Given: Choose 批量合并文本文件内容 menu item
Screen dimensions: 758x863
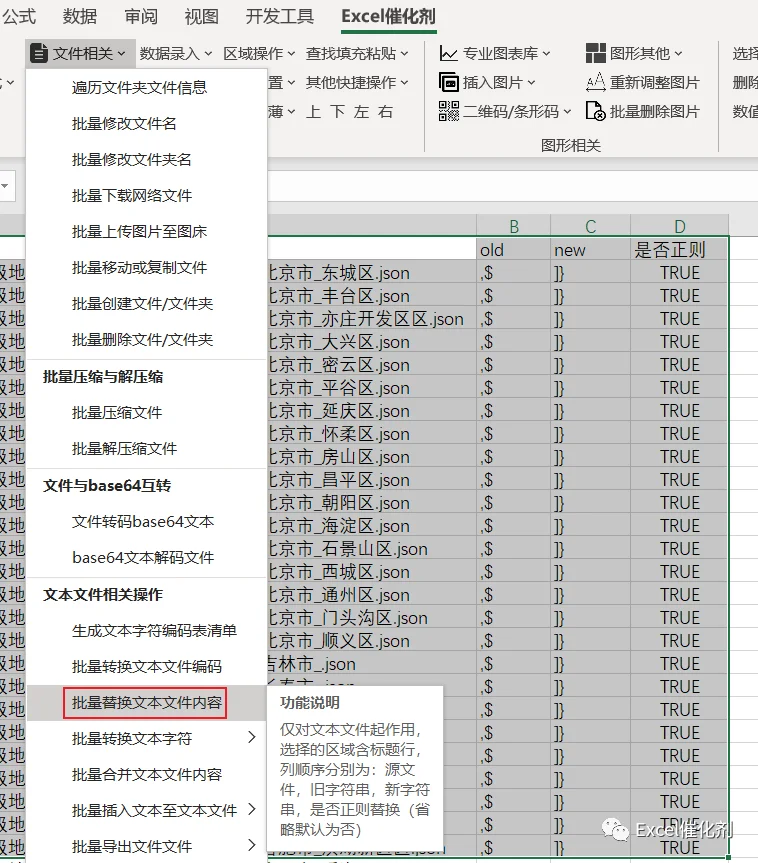Looking at the screenshot, I should 146,774.
